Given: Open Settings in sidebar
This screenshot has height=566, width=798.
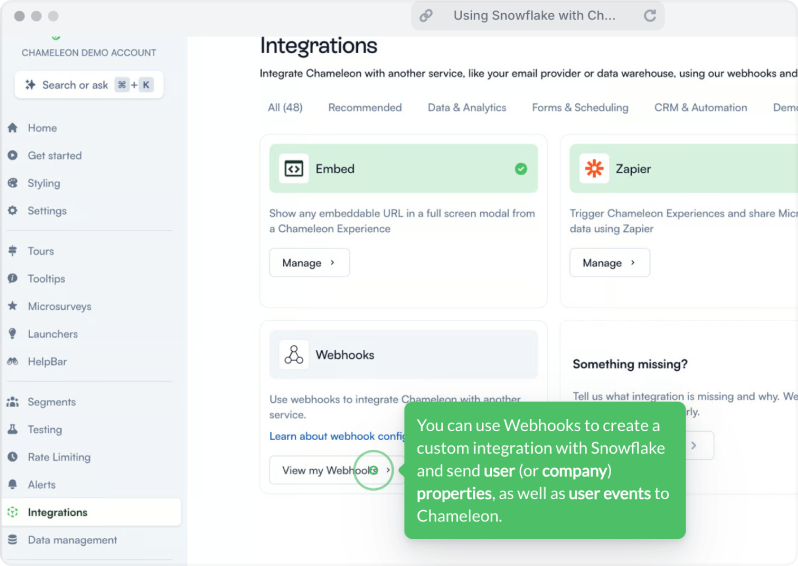Looking at the screenshot, I should tap(47, 211).
